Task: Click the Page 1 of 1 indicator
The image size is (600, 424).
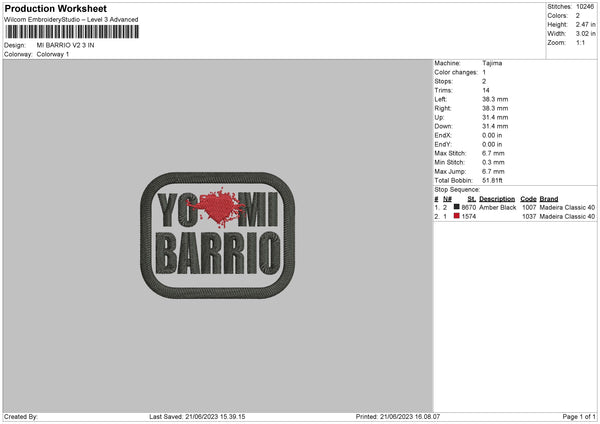Action: [x=579, y=417]
